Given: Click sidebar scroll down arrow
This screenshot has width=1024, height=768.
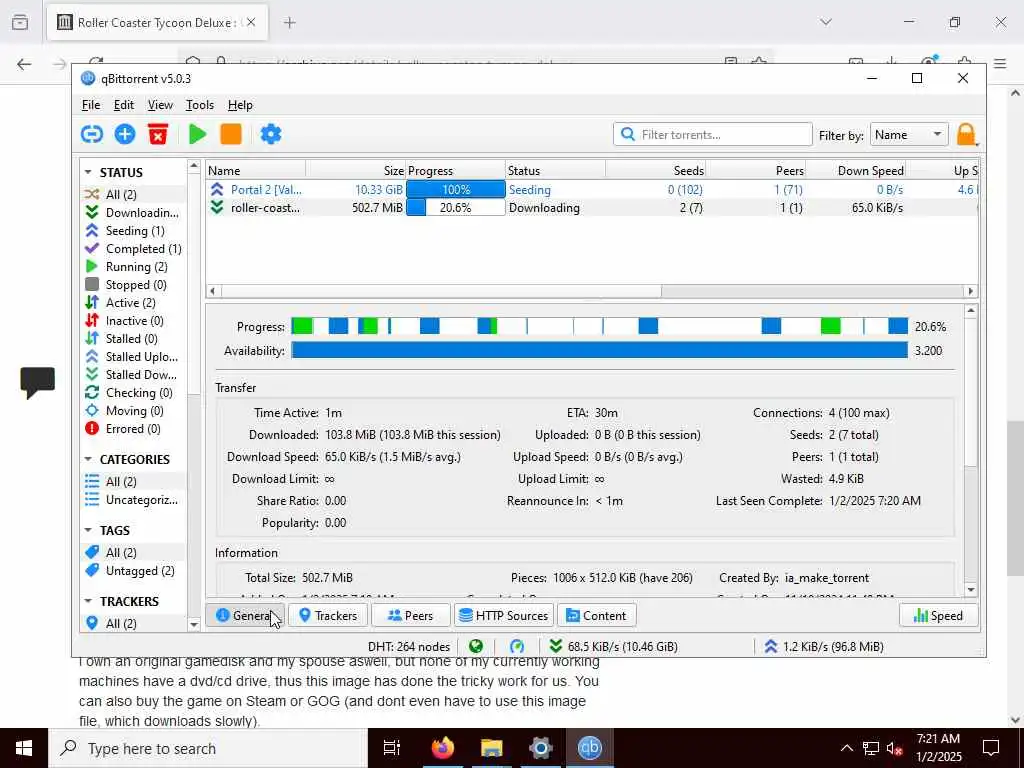Looking at the screenshot, I should pos(193,625).
